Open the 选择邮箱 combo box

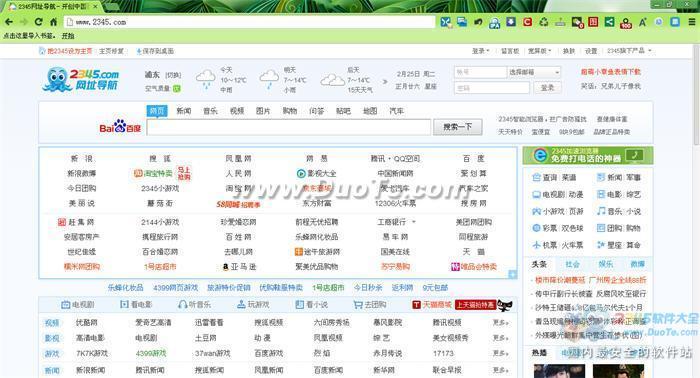(x=534, y=72)
